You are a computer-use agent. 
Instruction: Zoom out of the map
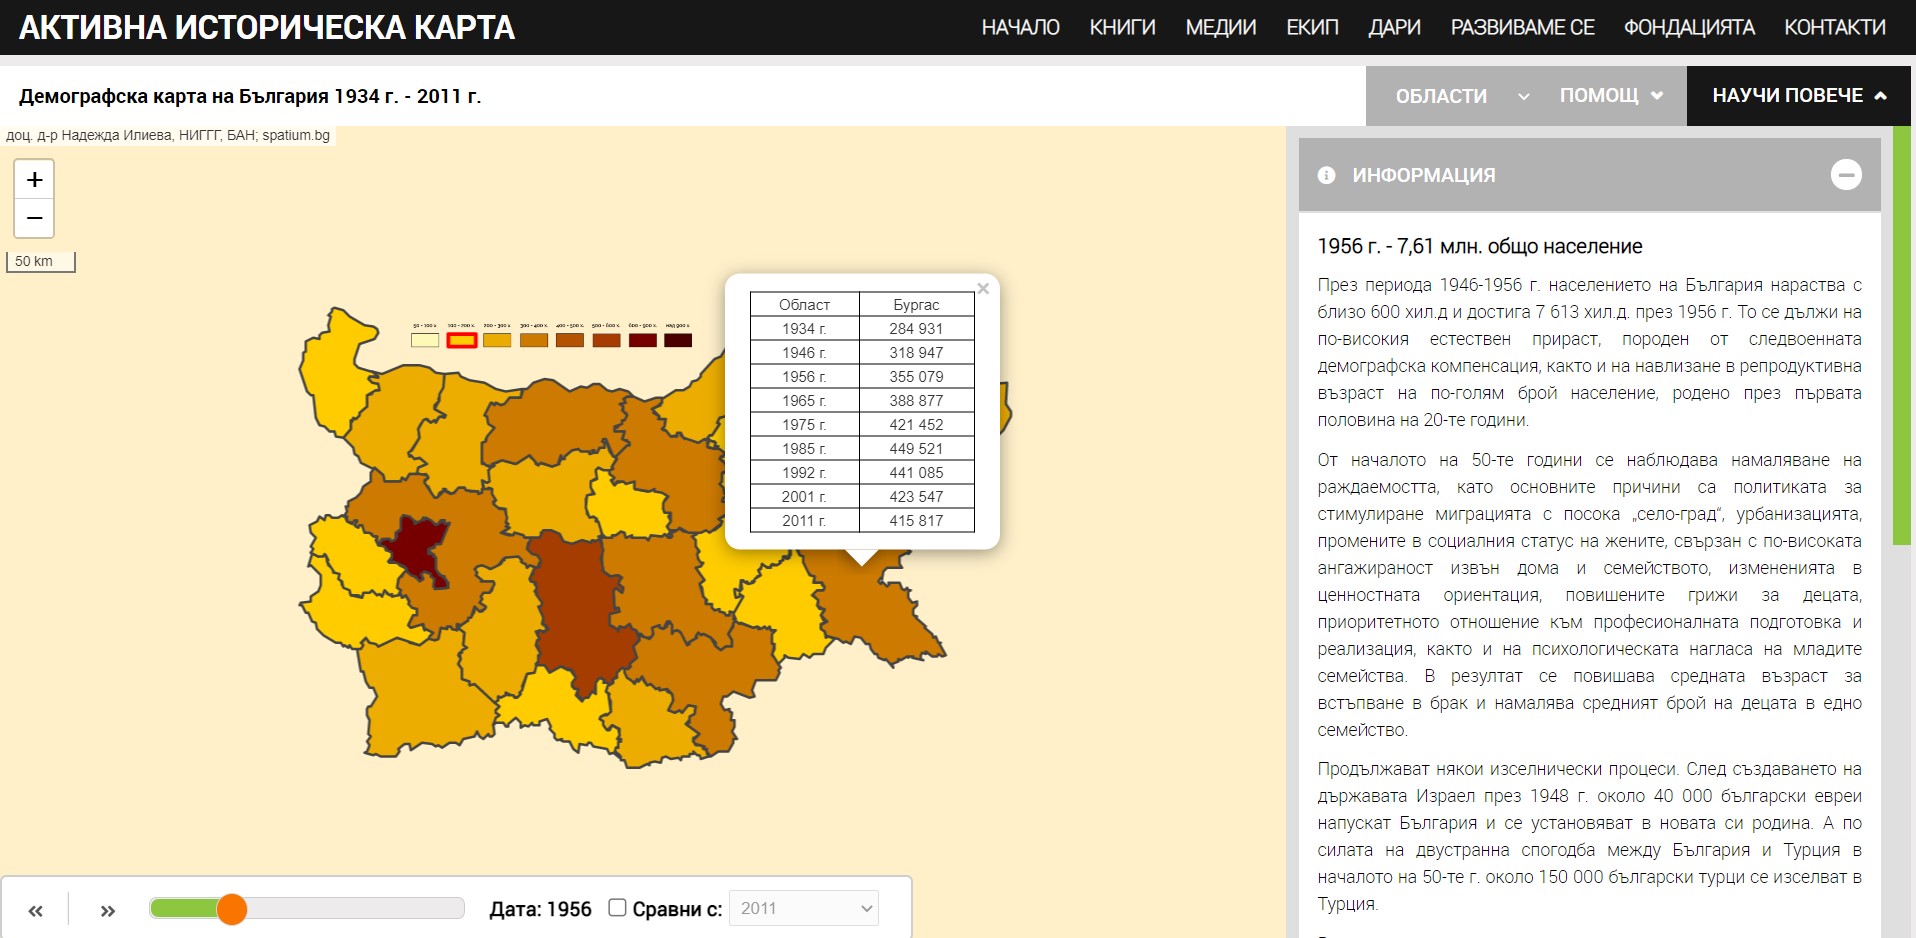point(34,218)
